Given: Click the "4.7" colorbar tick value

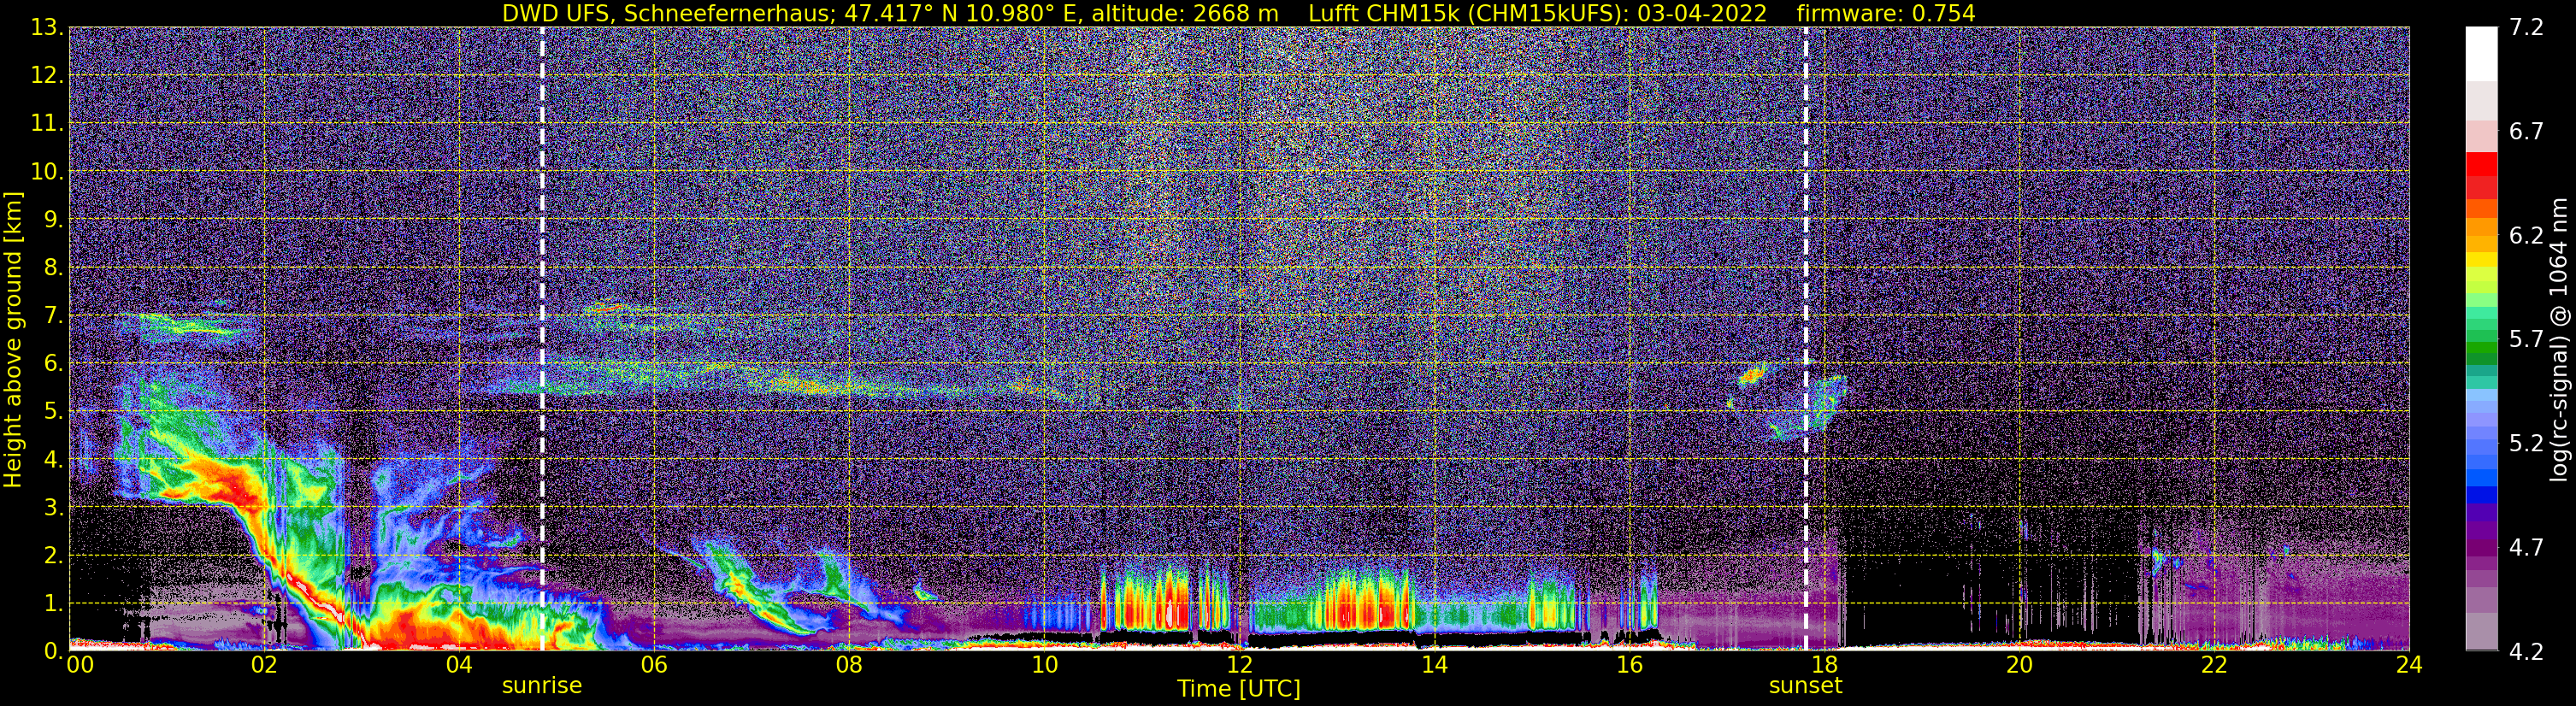Looking at the screenshot, I should [x=2527, y=548].
